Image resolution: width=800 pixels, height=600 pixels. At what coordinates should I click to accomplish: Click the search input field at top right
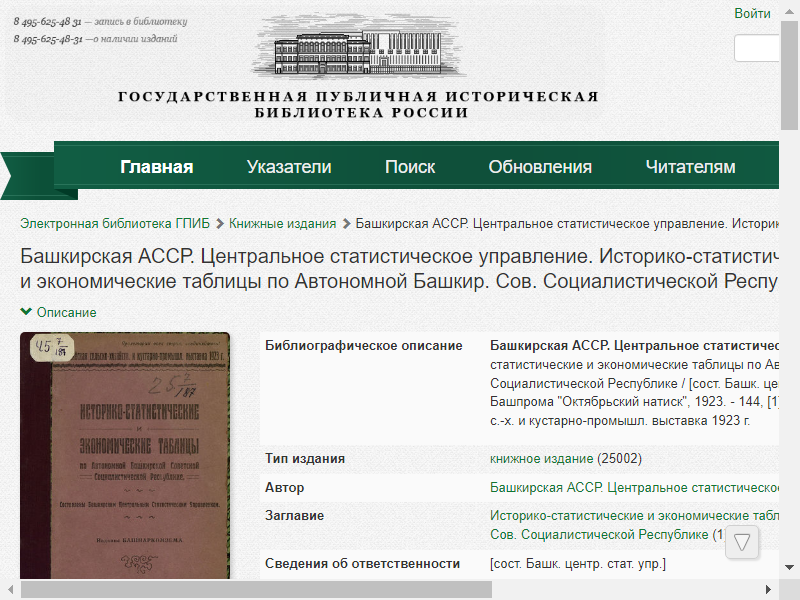(756, 48)
